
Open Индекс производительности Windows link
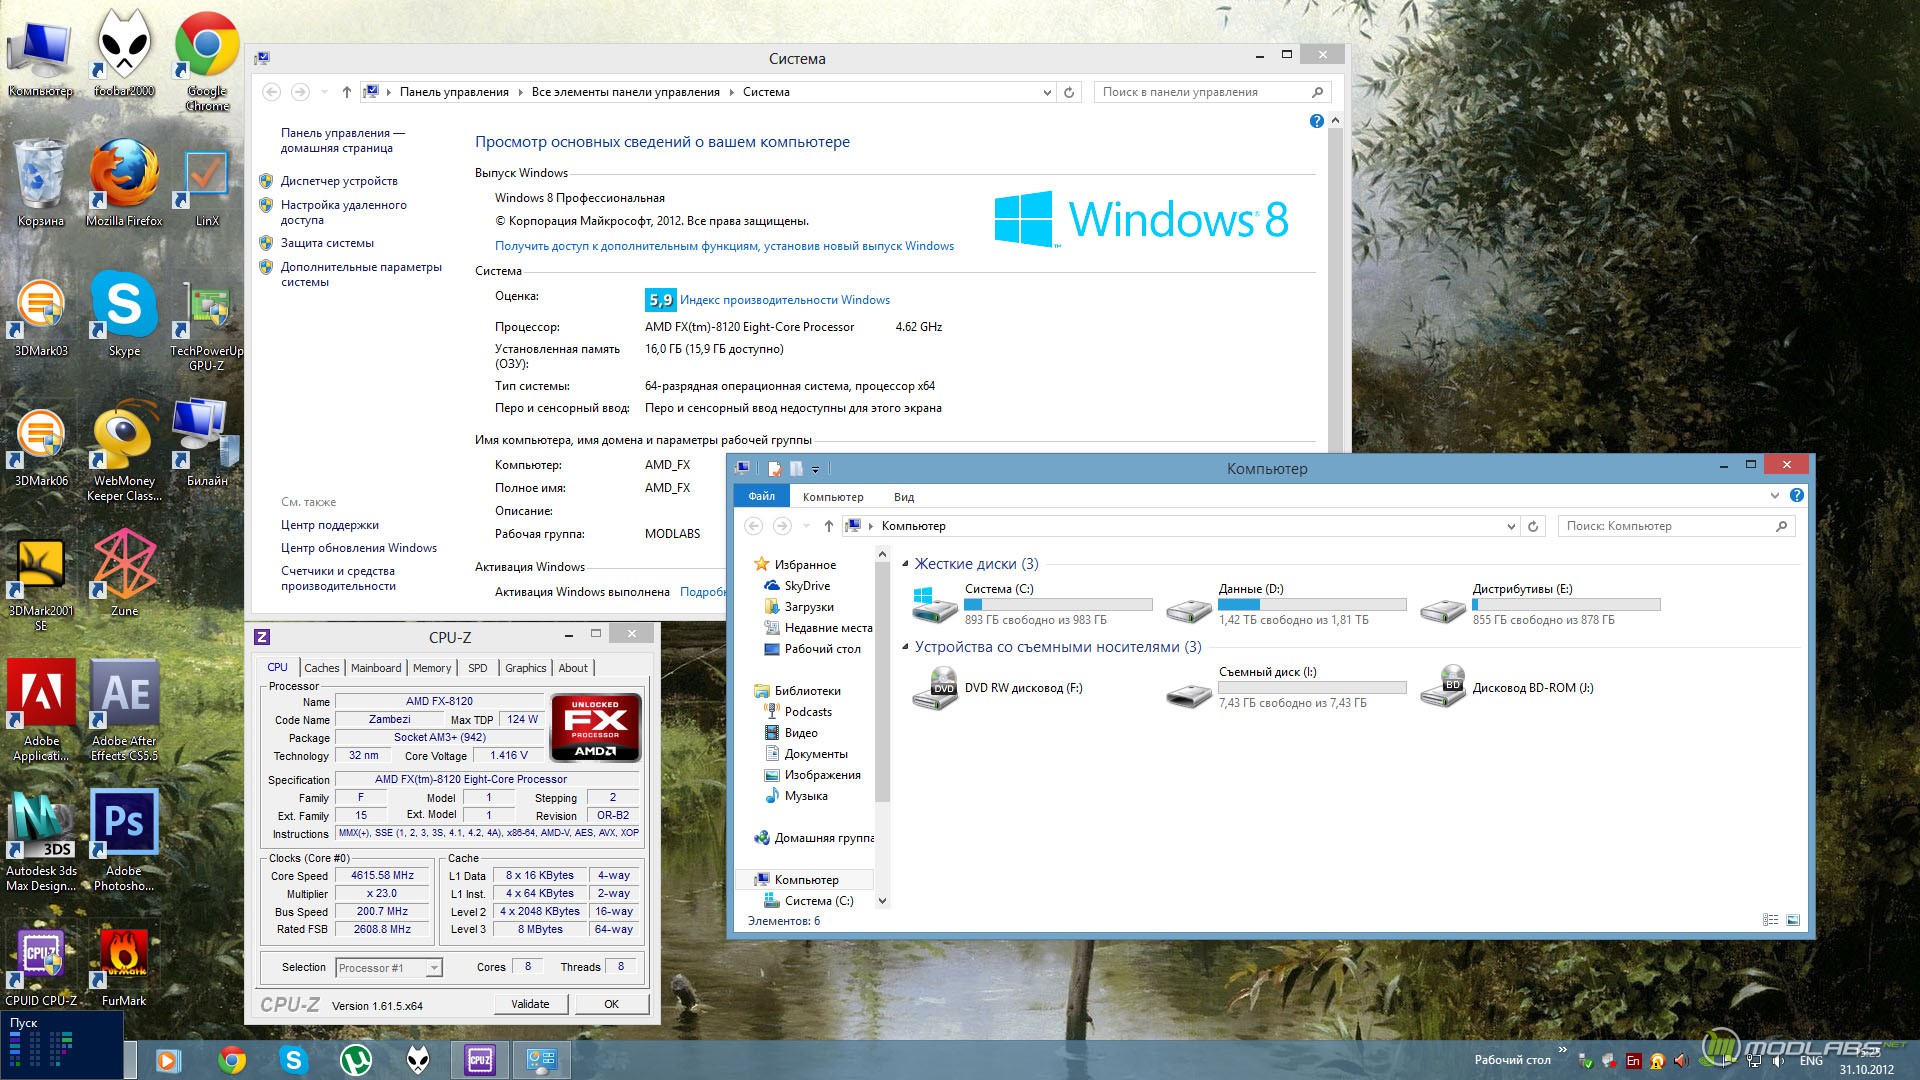click(x=785, y=300)
